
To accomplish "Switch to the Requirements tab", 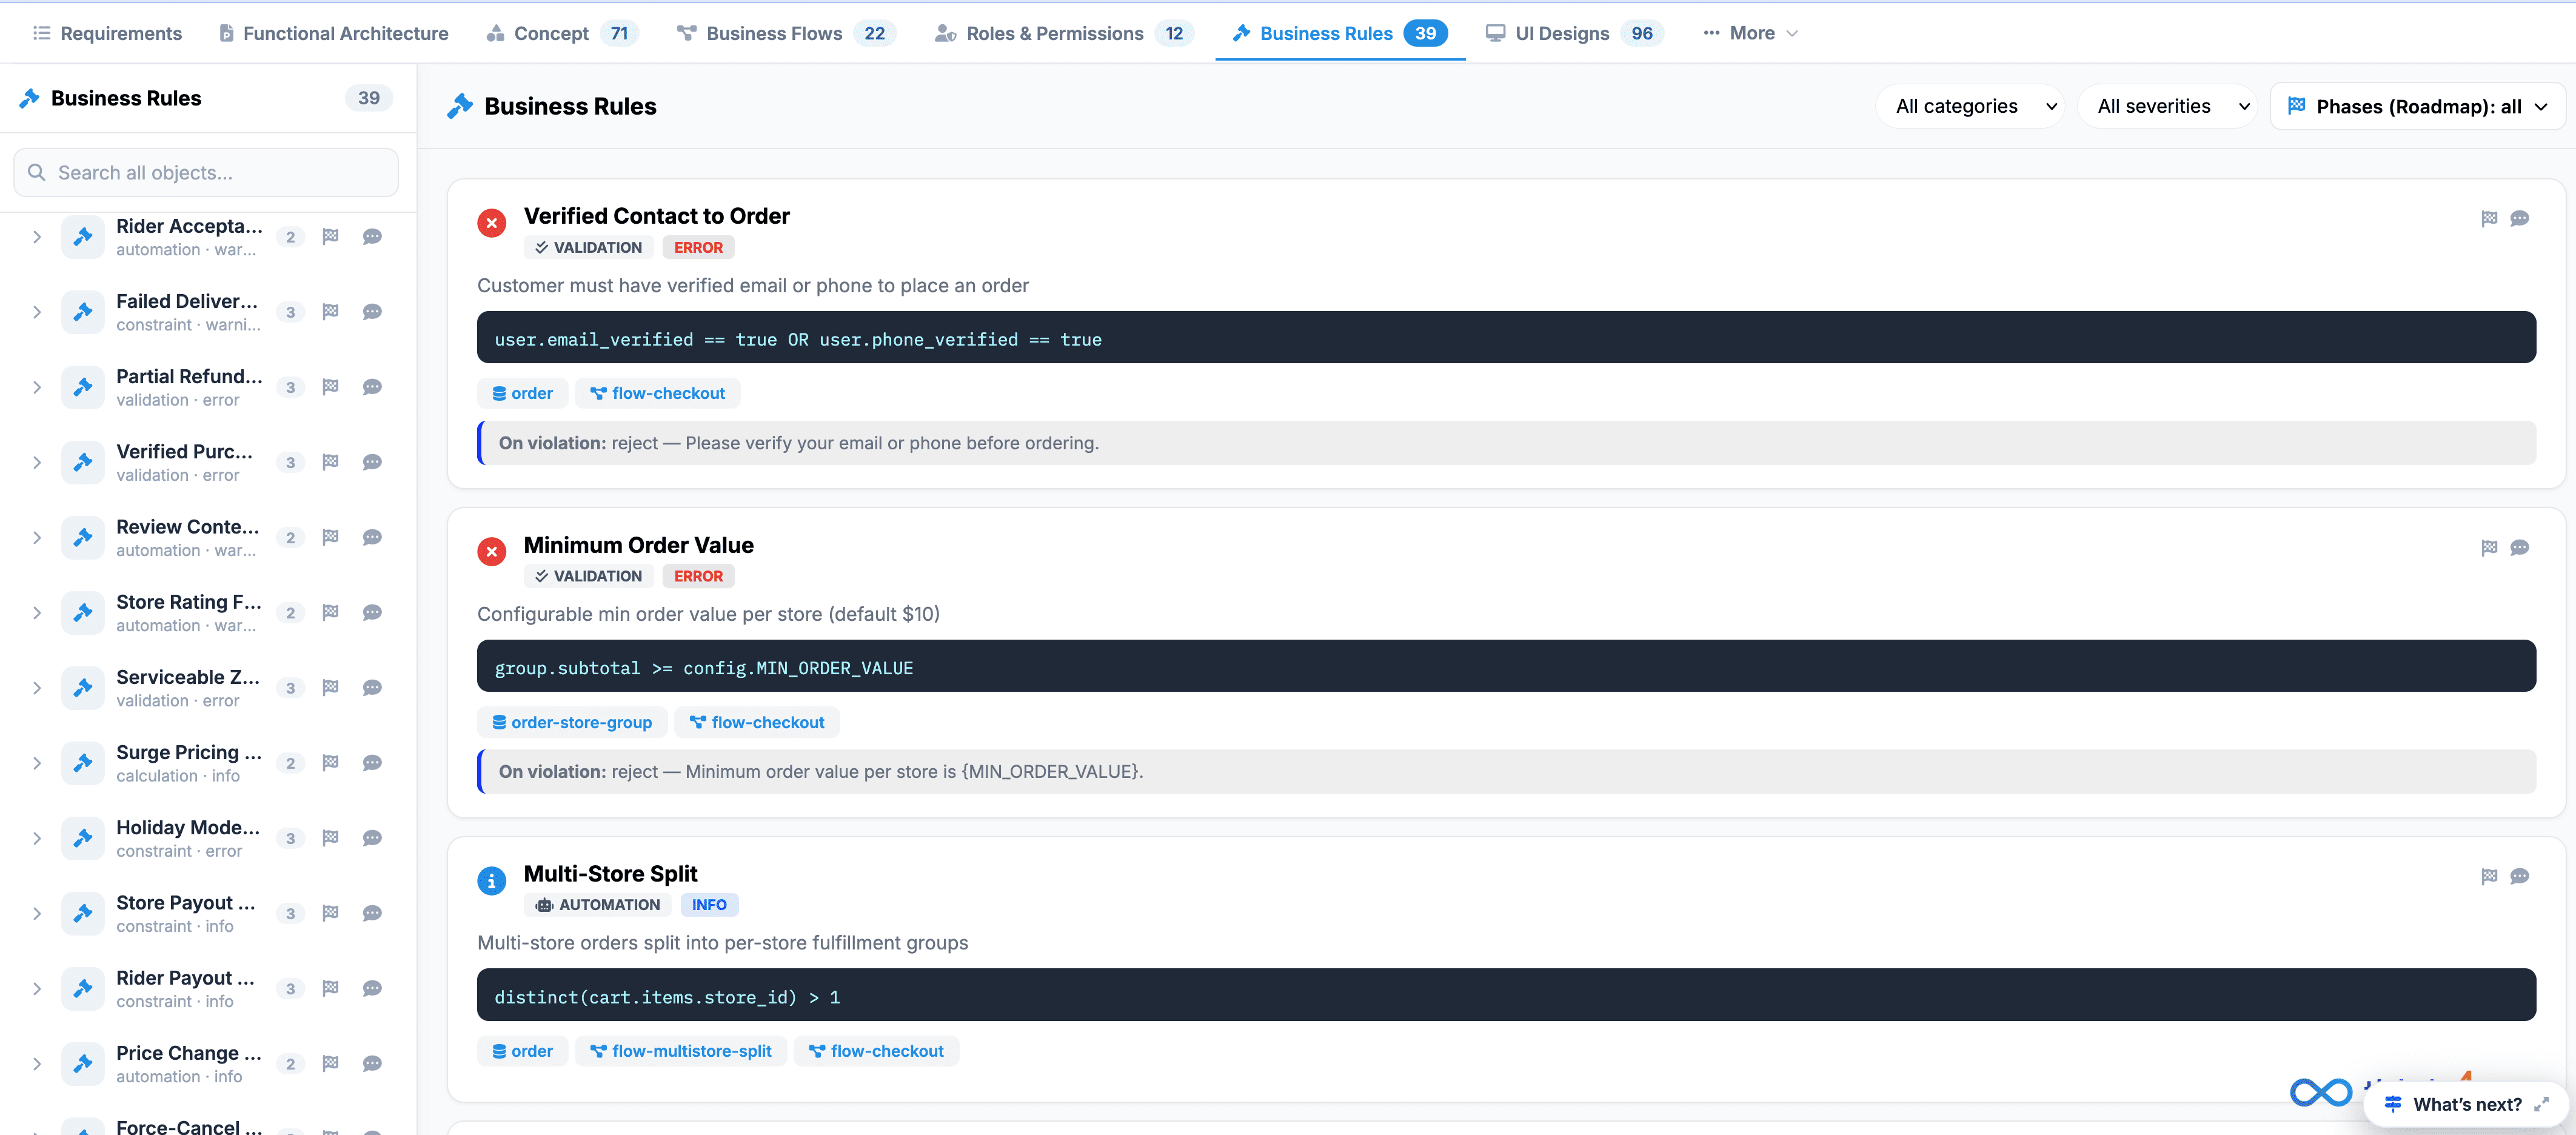I will [107, 33].
